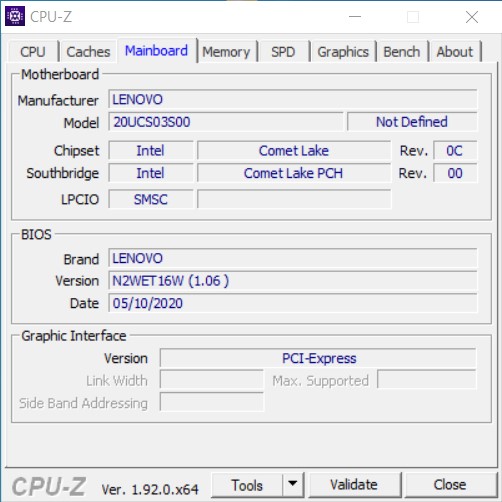Switch to the CPU tab
502x502 pixels.
[x=33, y=52]
